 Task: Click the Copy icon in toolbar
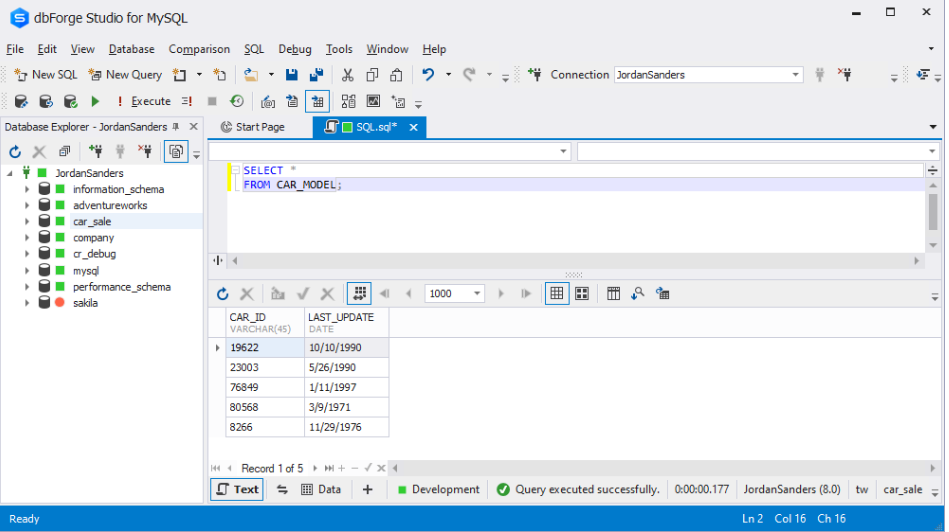[x=372, y=74]
